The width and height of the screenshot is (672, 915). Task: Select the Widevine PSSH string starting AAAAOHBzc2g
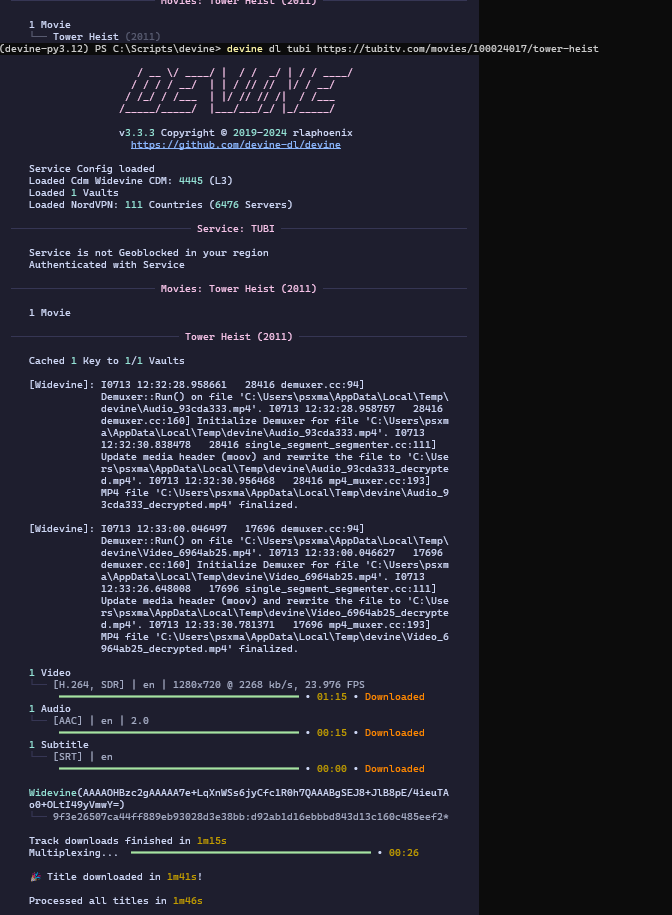pyautogui.click(x=239, y=799)
